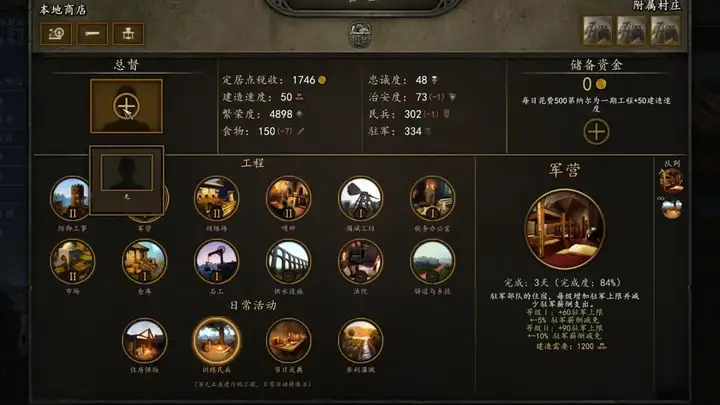Select the 石工 masonry project icon
The height and width of the screenshot is (405, 720).
click(216, 262)
